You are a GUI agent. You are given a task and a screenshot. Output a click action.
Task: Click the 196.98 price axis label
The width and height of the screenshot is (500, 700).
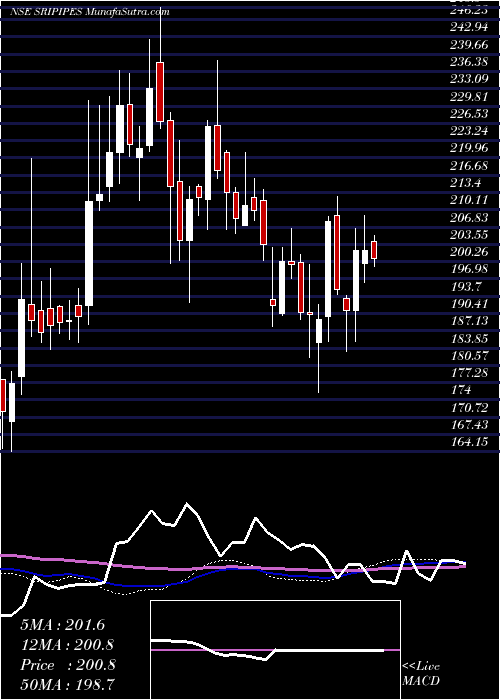468,269
